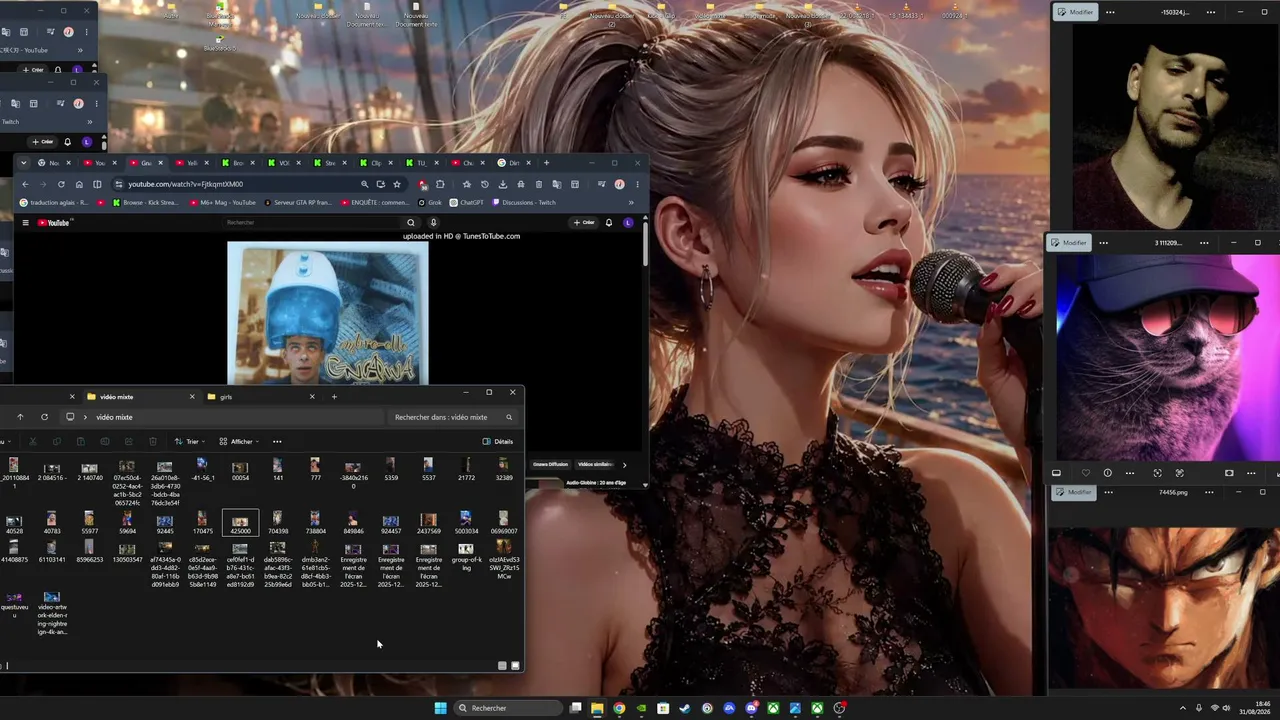Toggle browser side panel split view icon
Image resolution: width=1280 pixels, height=720 pixels.
pos(97,184)
